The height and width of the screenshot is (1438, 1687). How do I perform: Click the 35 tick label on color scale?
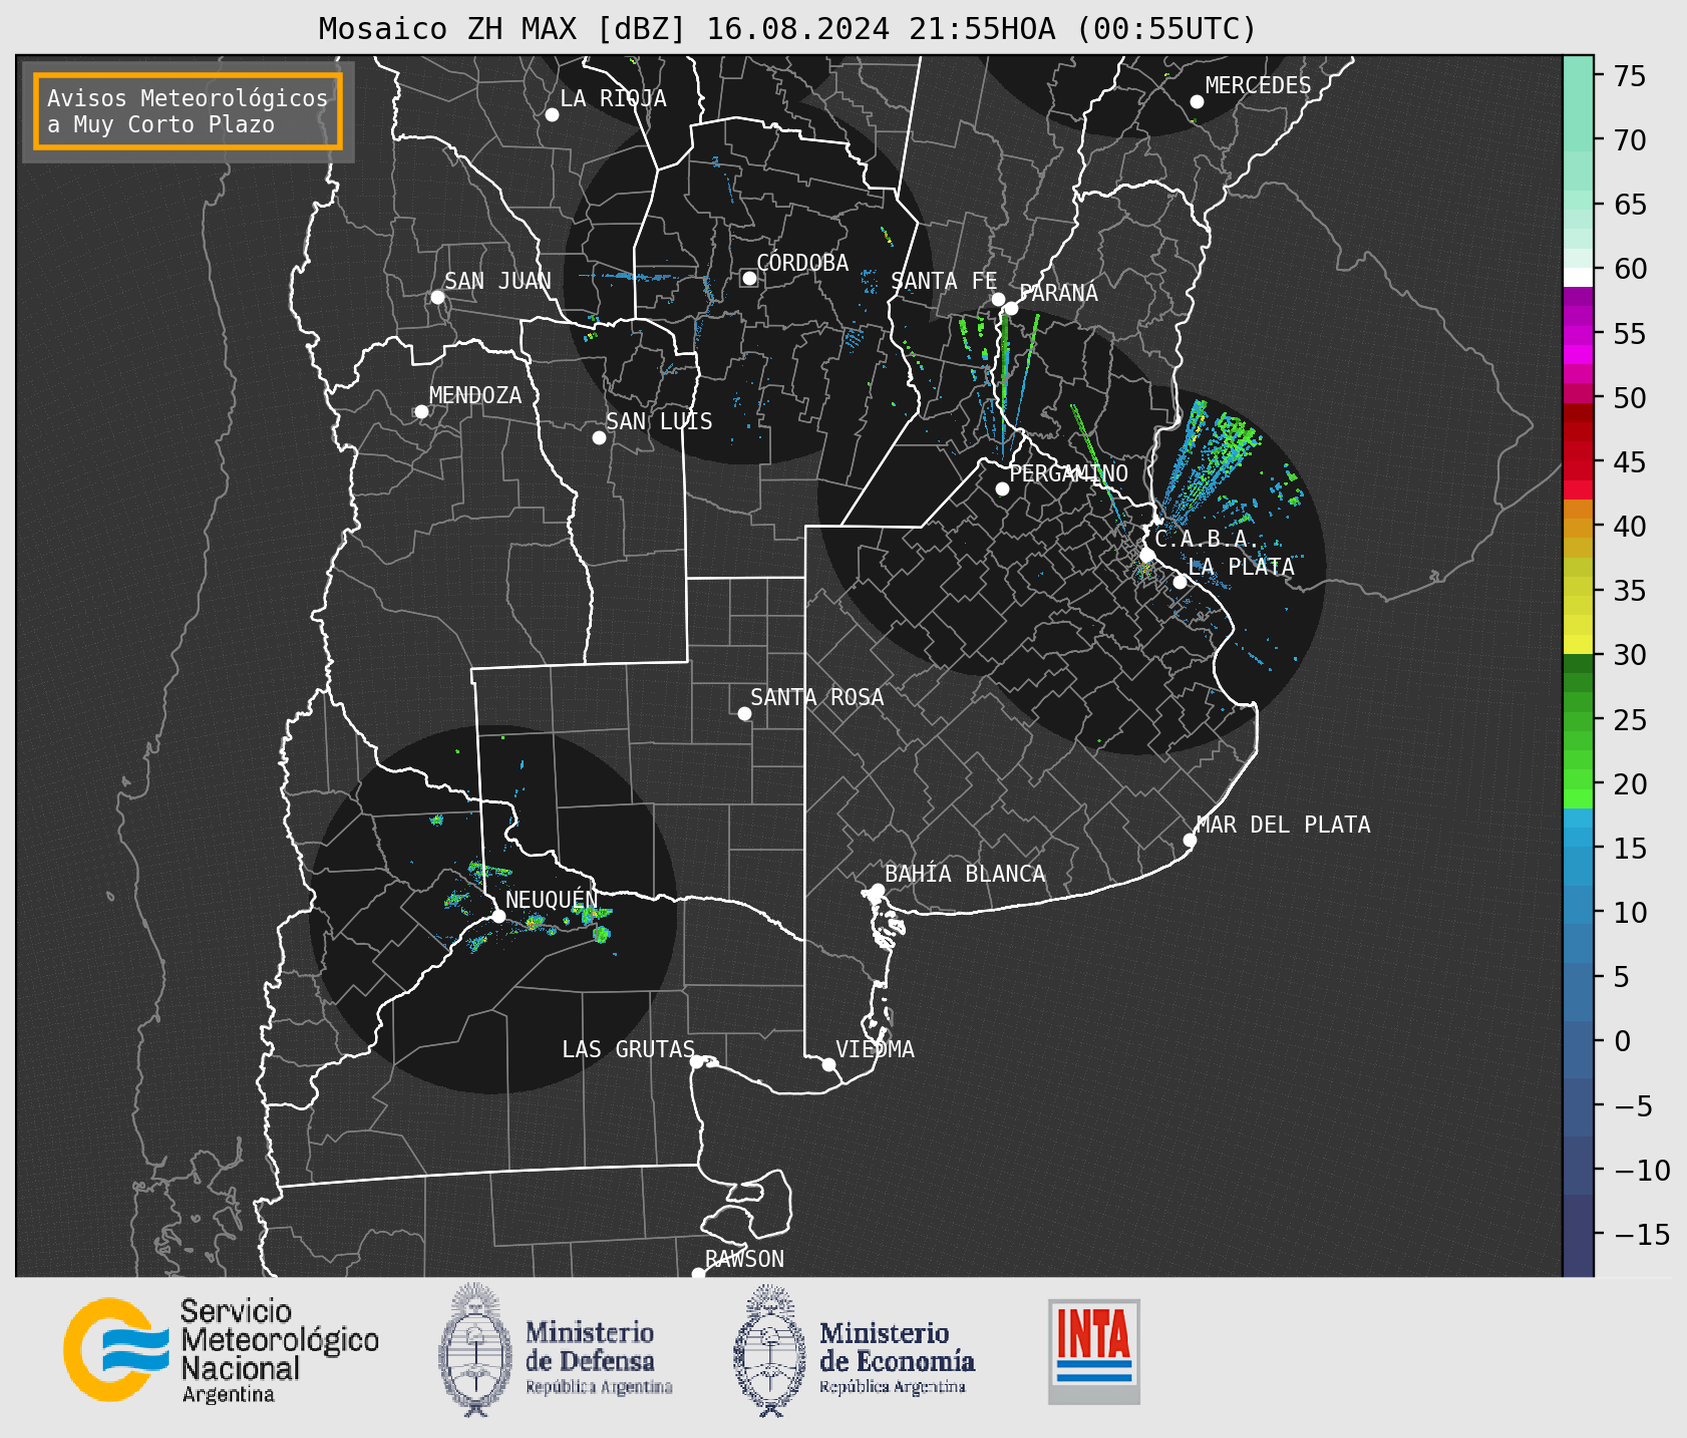[x=1628, y=591]
